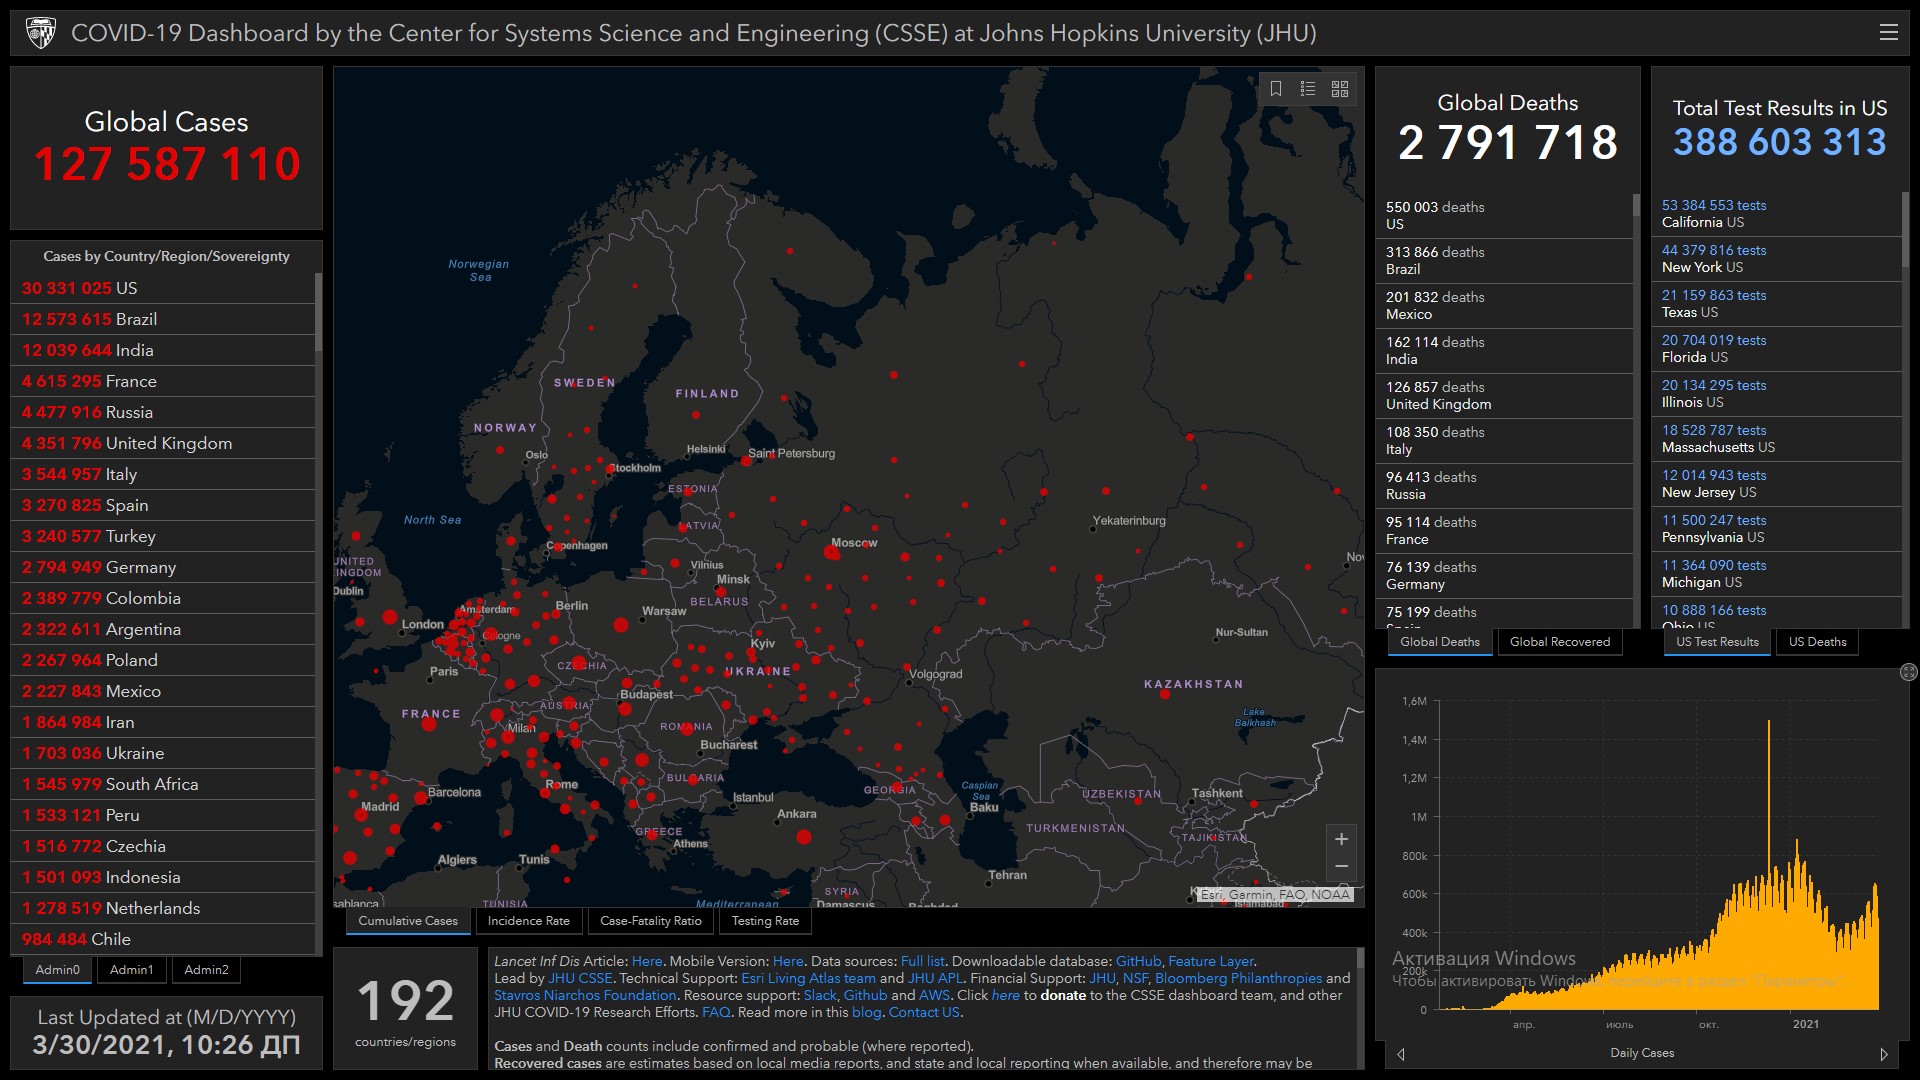
Task: Open the hamburger menu in header
Action: click(1888, 32)
